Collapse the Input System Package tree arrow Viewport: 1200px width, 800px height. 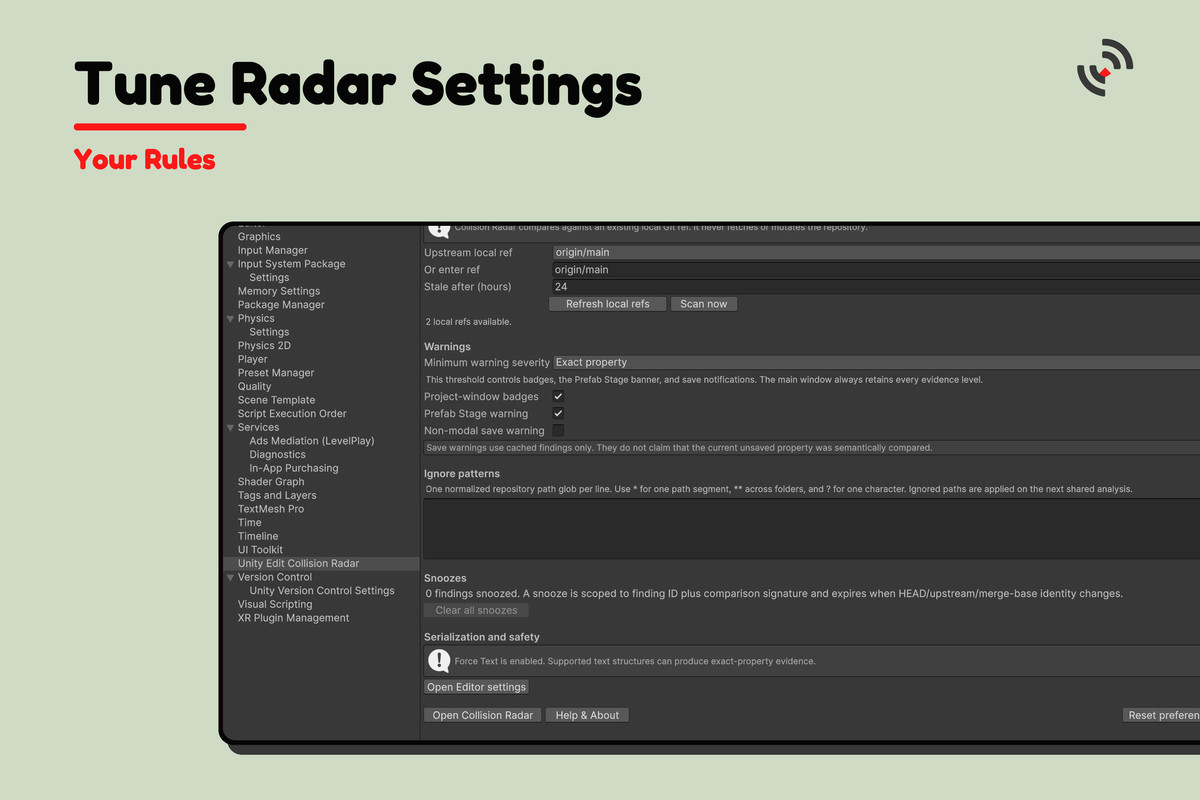[230, 264]
